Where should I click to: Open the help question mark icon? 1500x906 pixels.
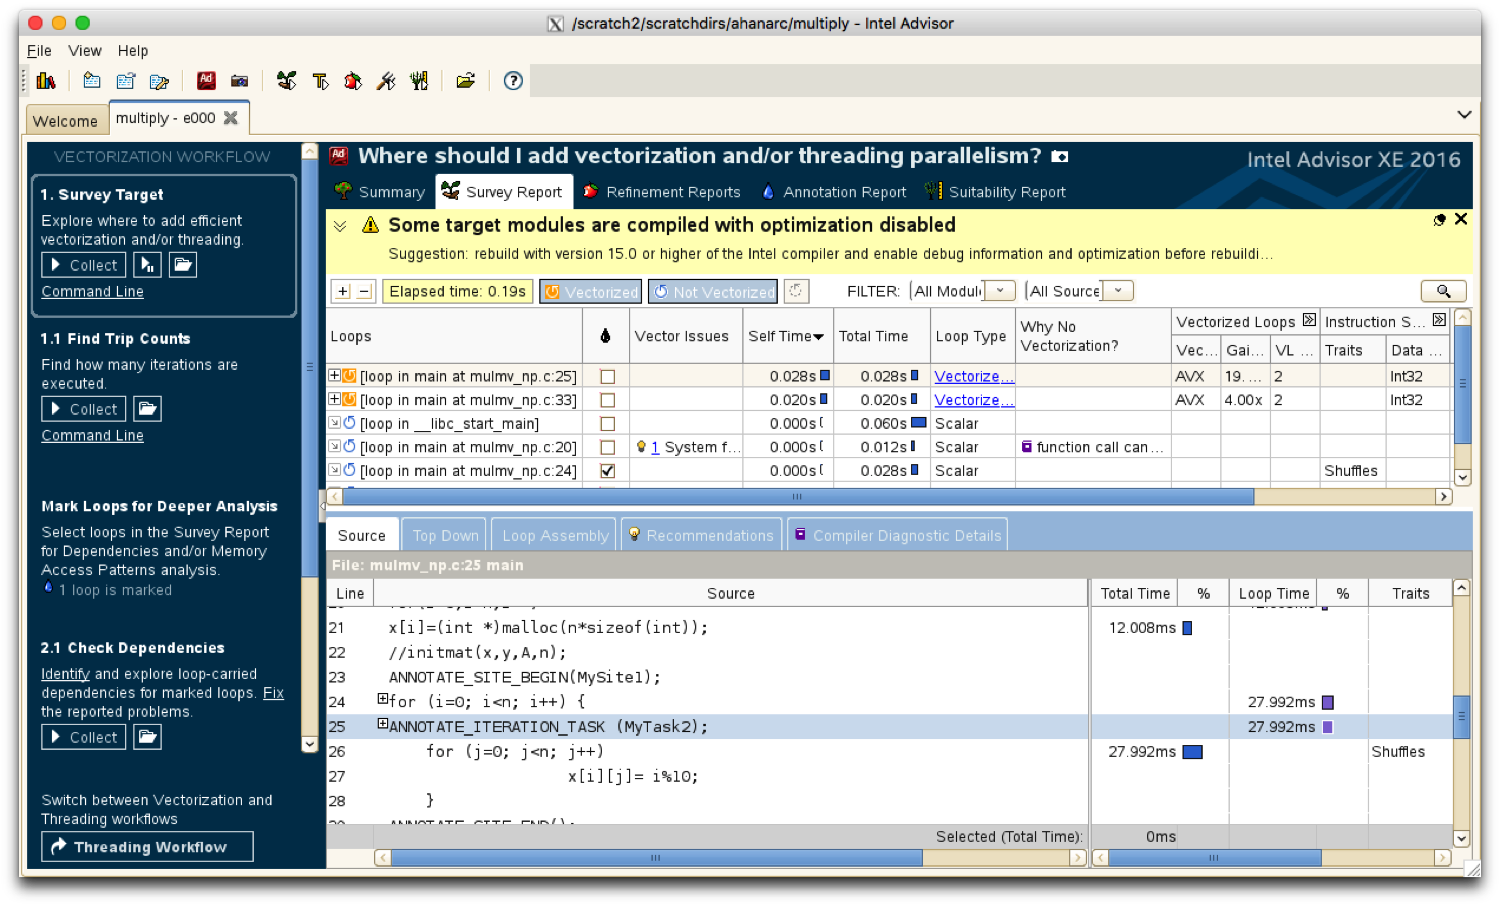pos(513,81)
